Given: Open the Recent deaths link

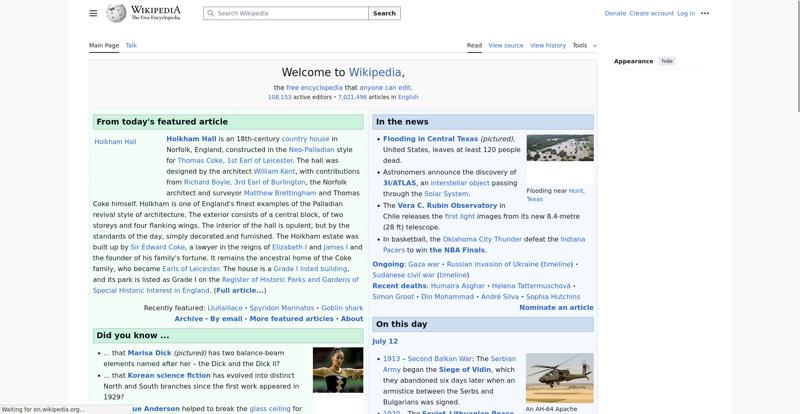Looking at the screenshot, I should (x=400, y=286).
